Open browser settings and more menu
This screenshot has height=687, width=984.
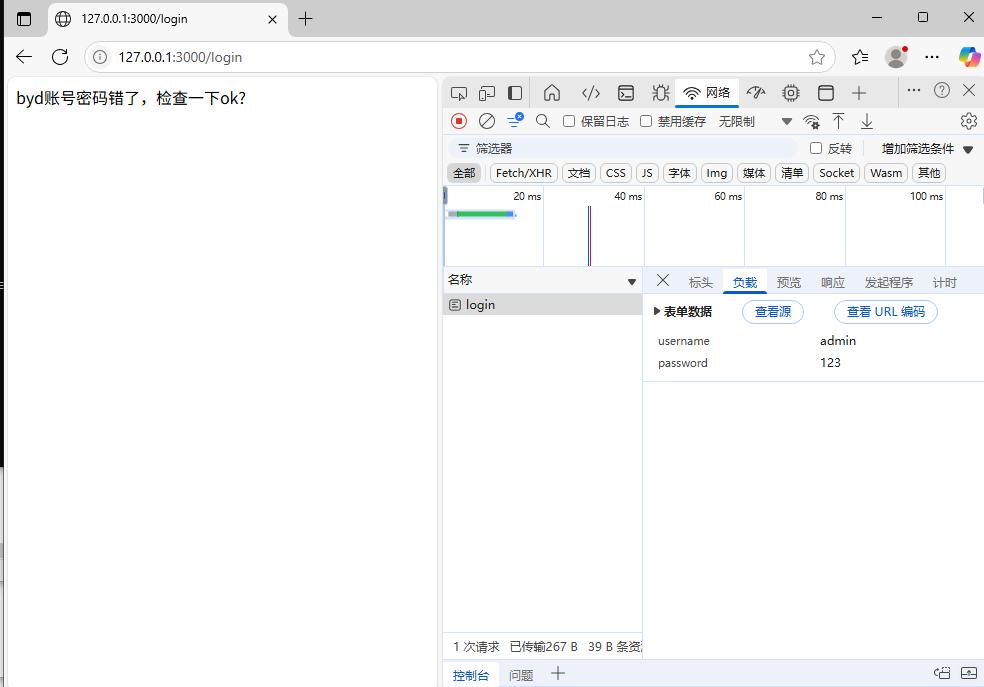pyautogui.click(x=932, y=57)
